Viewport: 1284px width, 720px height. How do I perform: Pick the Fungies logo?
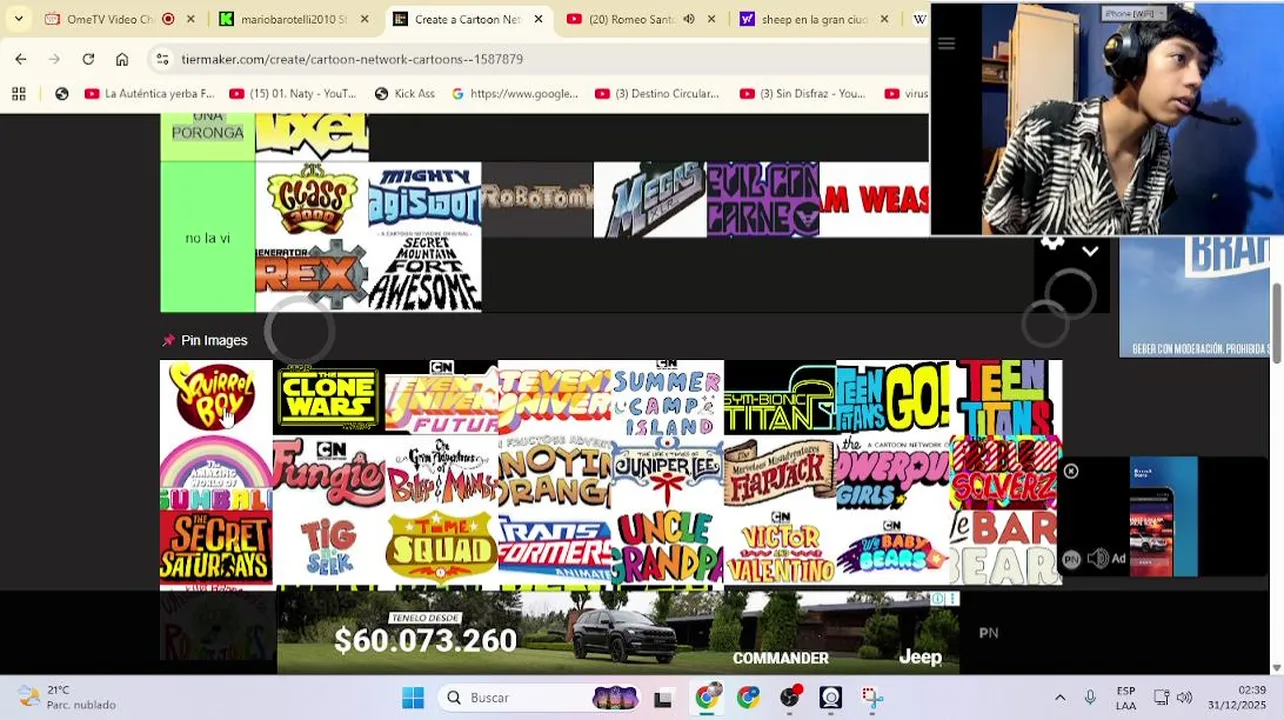329,472
